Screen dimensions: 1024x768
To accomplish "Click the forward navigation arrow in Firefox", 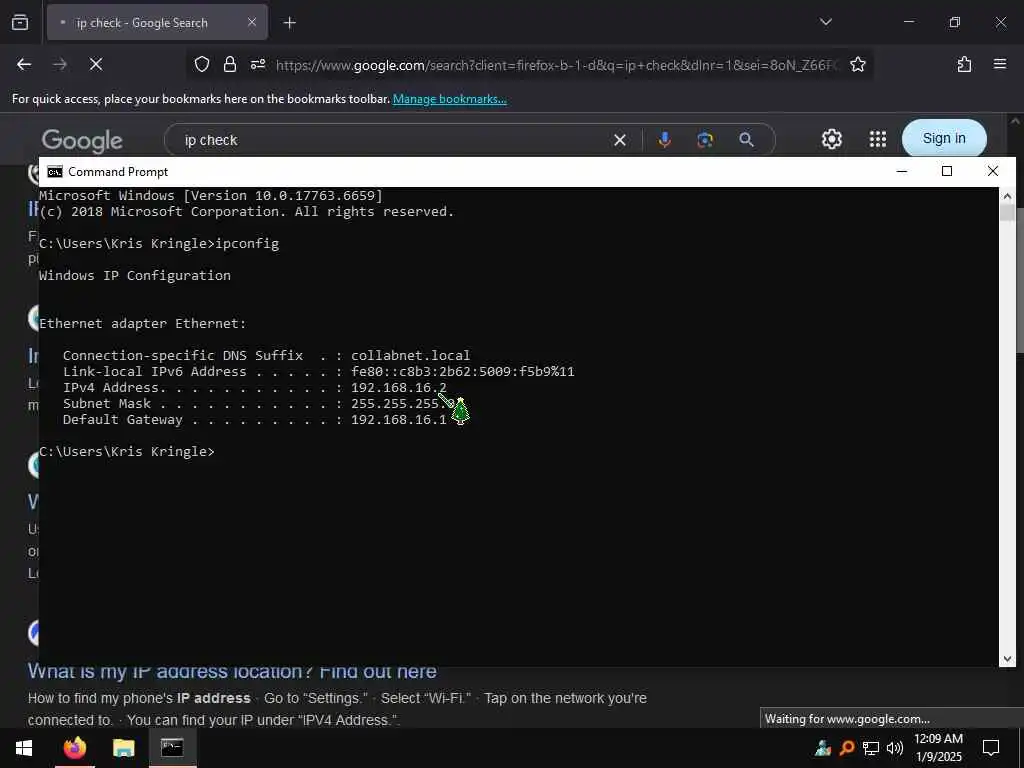I will coord(60,64).
